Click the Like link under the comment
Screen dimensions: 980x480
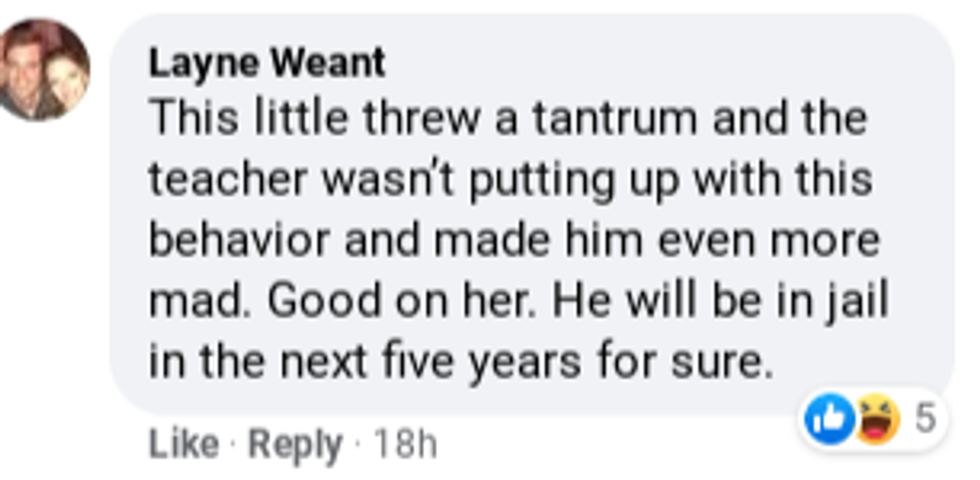[183, 444]
